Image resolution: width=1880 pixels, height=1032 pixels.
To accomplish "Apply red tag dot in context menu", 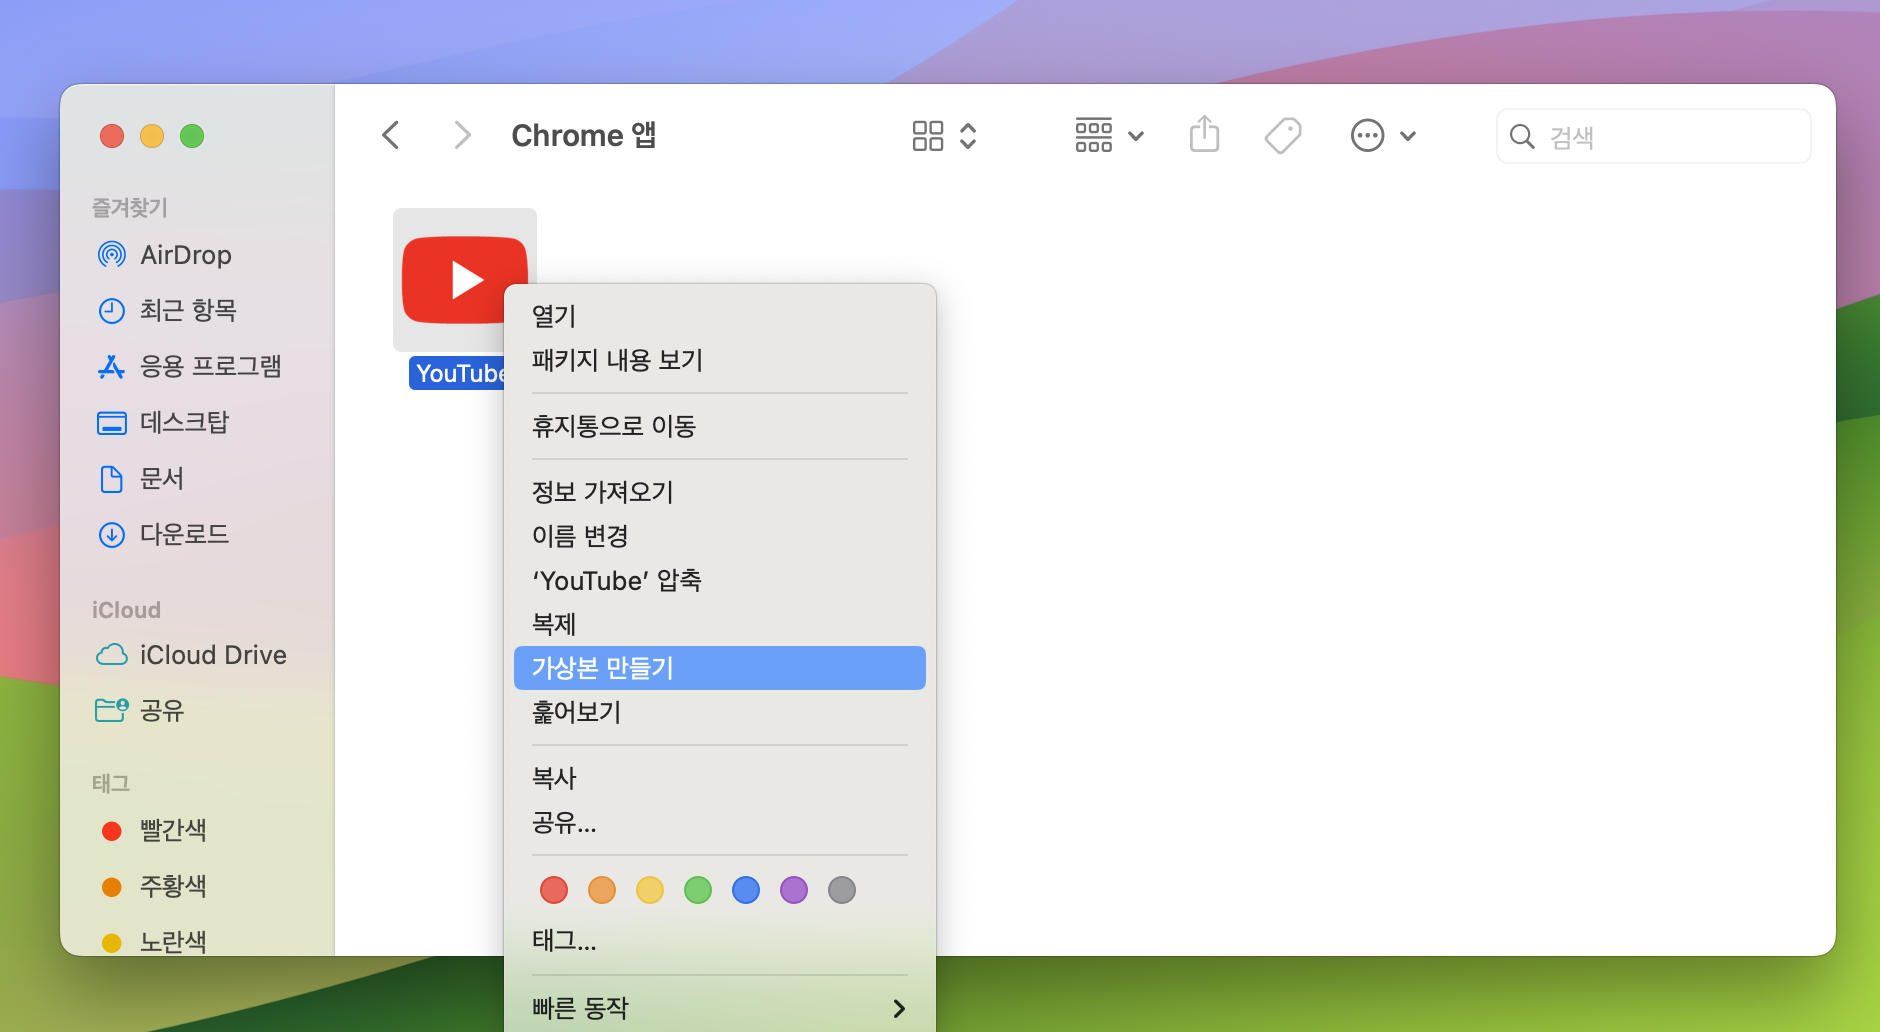I will [x=554, y=890].
